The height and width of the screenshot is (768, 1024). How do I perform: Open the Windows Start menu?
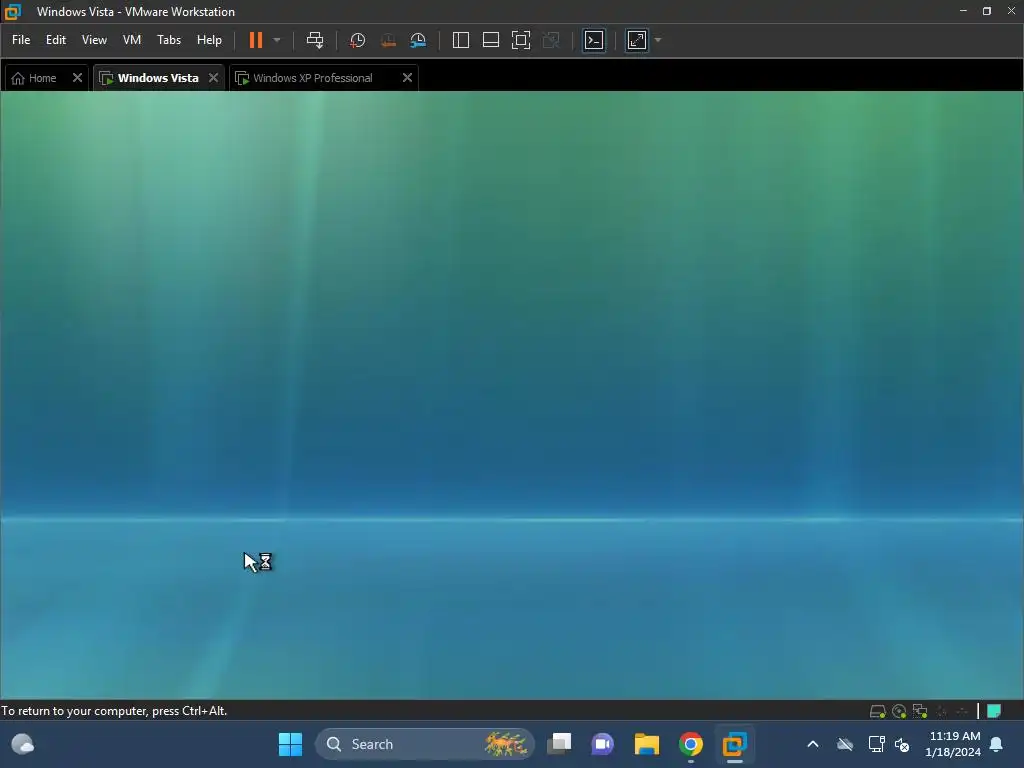pyautogui.click(x=290, y=744)
